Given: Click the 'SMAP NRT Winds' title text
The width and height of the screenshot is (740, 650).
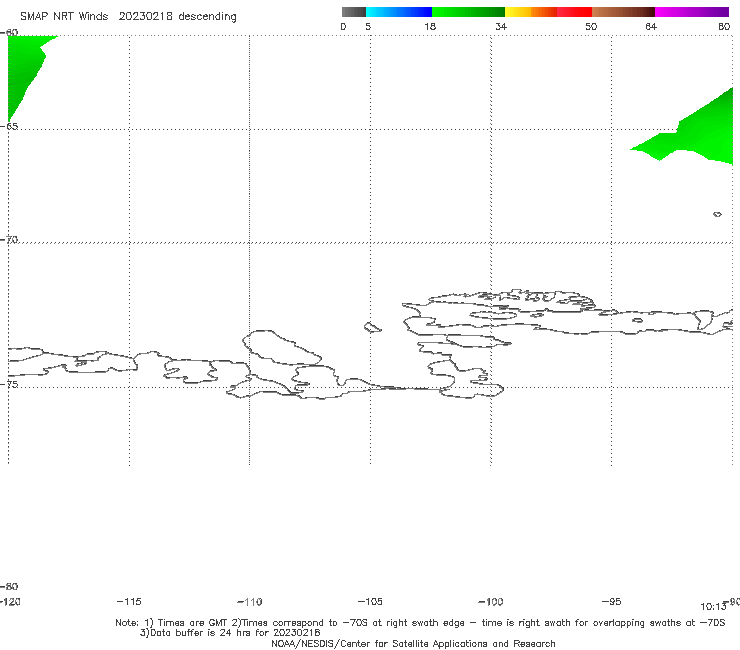Looking at the screenshot, I should click(64, 16).
